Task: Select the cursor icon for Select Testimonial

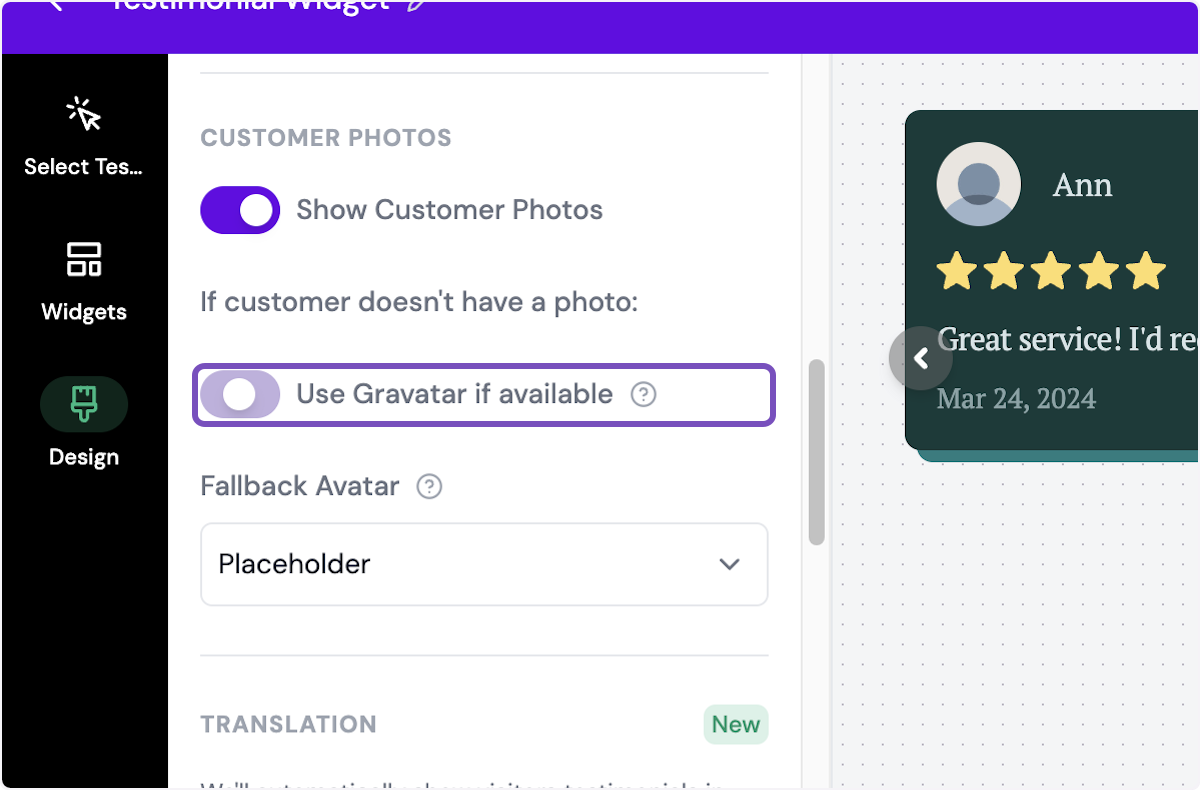Action: point(84,113)
